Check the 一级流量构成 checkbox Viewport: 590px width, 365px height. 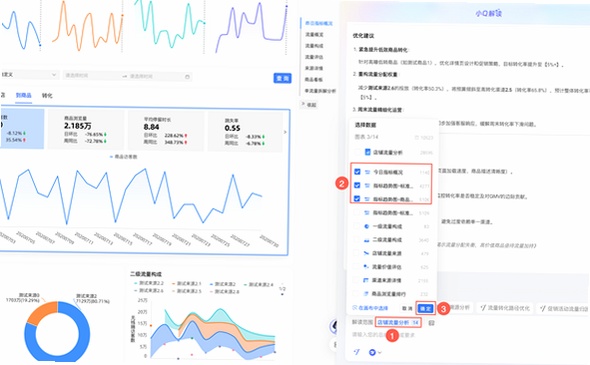click(356, 226)
